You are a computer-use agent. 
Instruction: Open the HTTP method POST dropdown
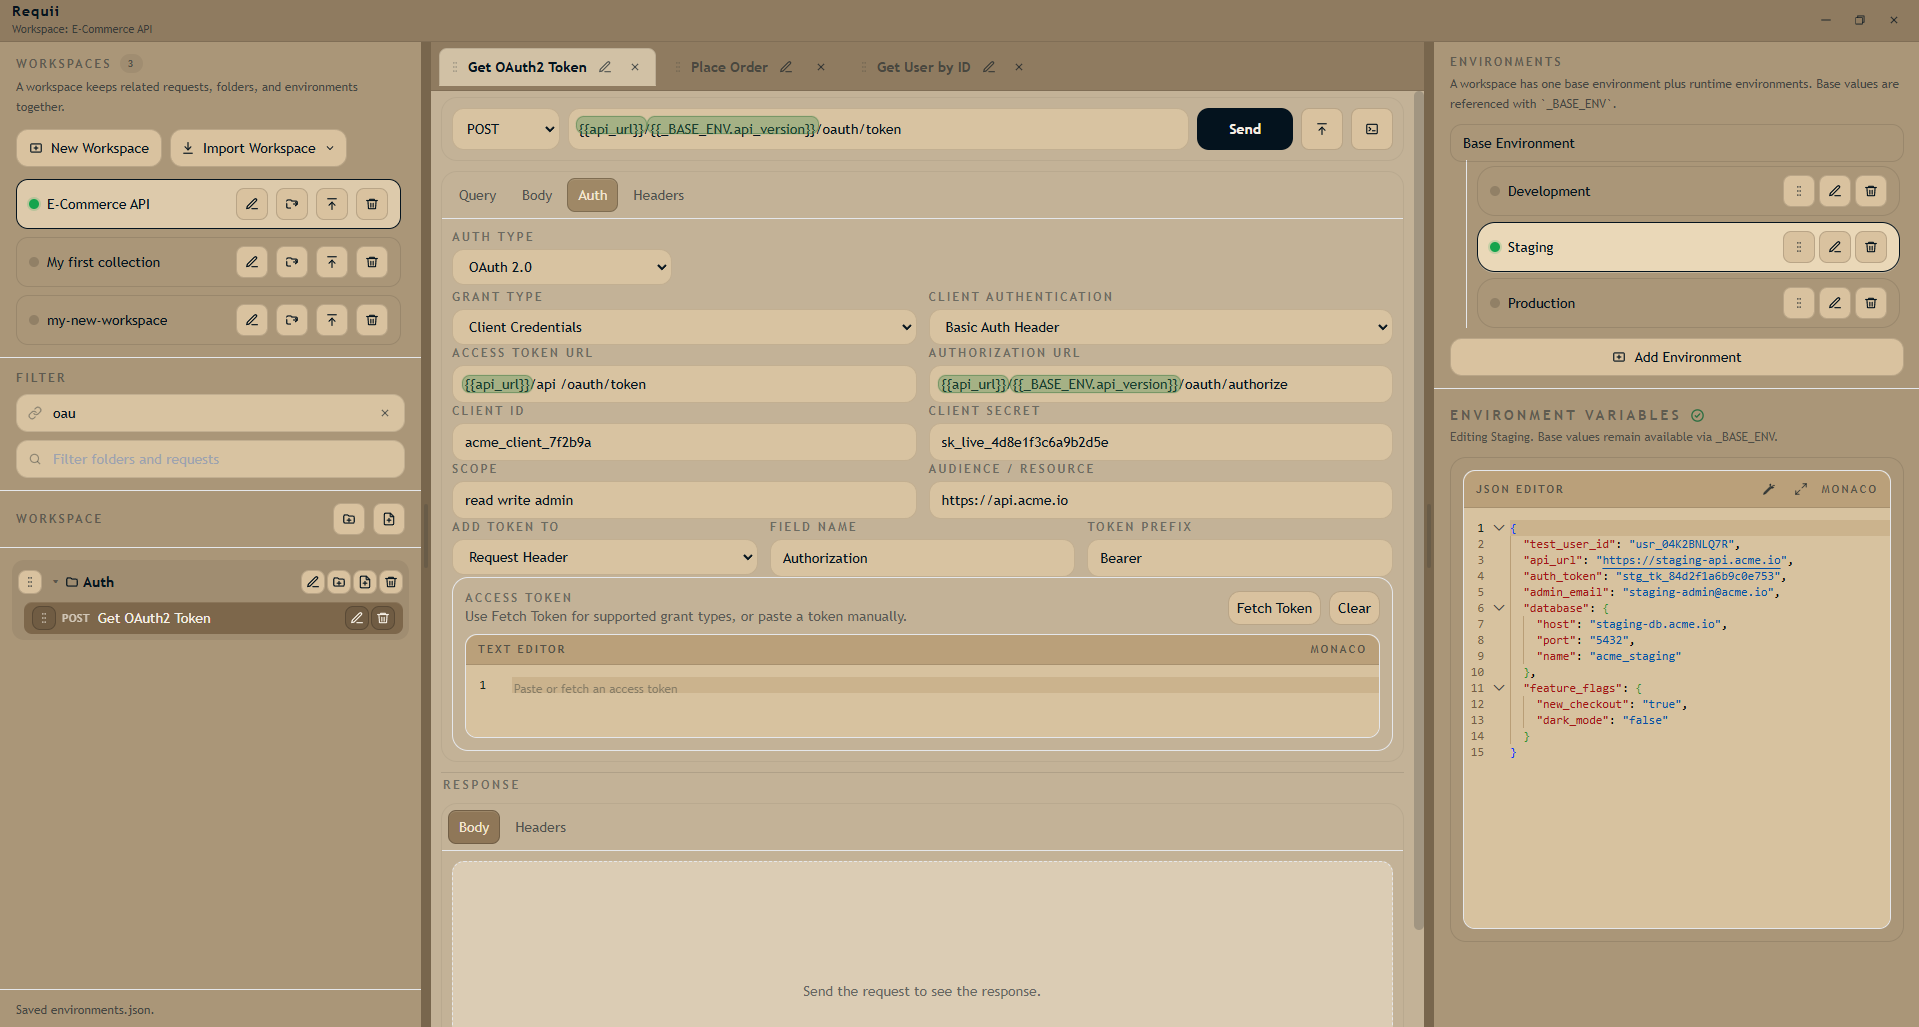tap(506, 129)
